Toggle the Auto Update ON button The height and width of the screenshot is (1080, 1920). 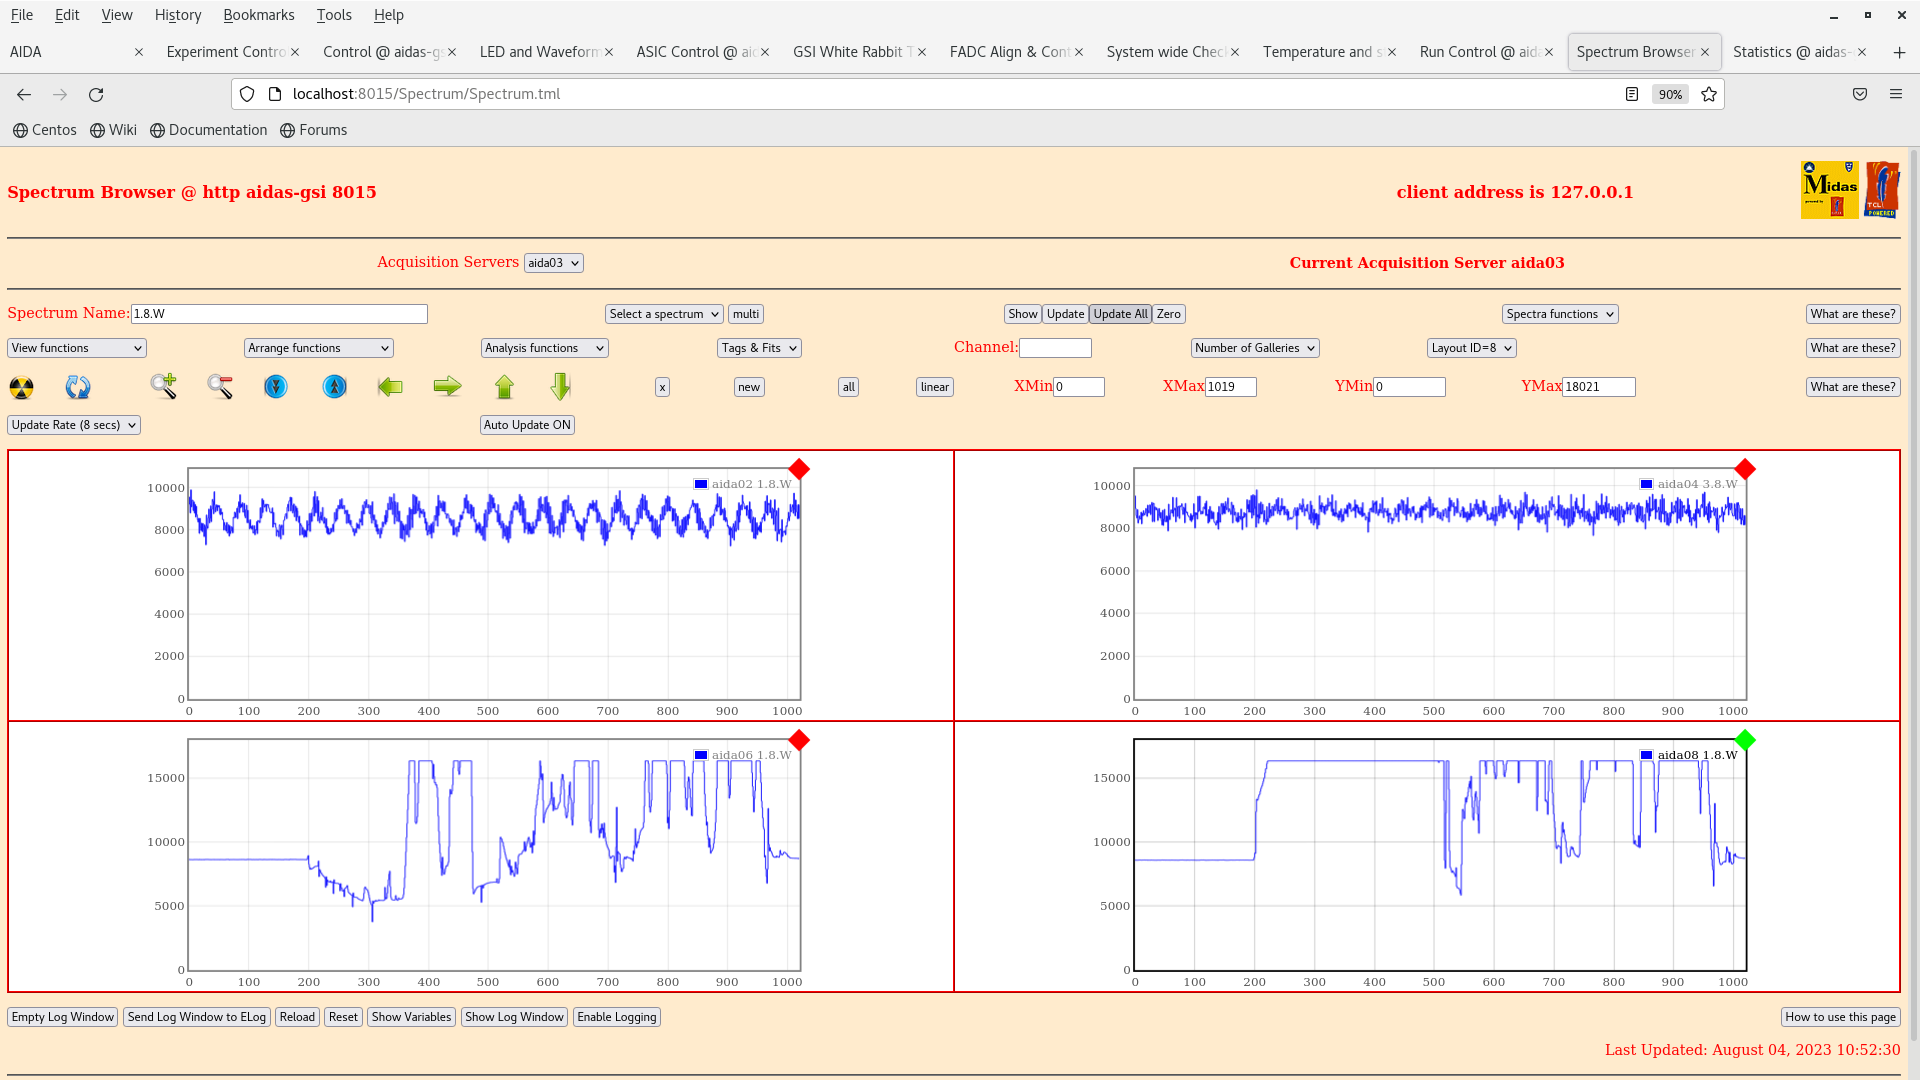point(527,425)
